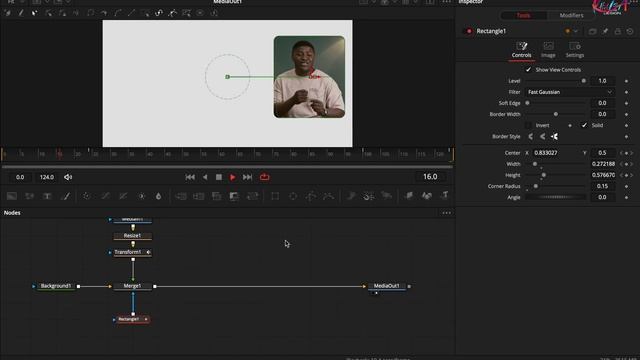Add a Polygon mask from the toolbar
Image resolution: width=640 pixels, height=360 pixels.
click(311, 196)
